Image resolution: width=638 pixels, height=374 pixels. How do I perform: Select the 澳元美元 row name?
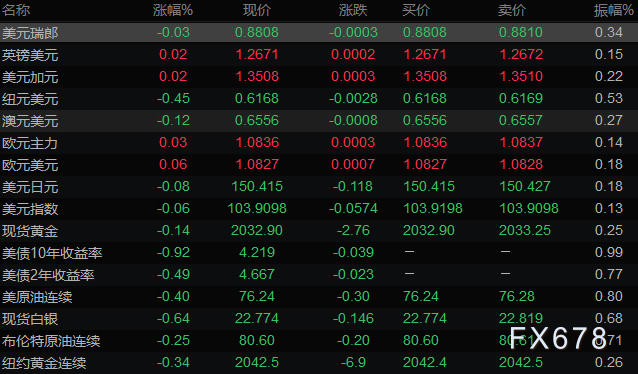click(x=31, y=120)
